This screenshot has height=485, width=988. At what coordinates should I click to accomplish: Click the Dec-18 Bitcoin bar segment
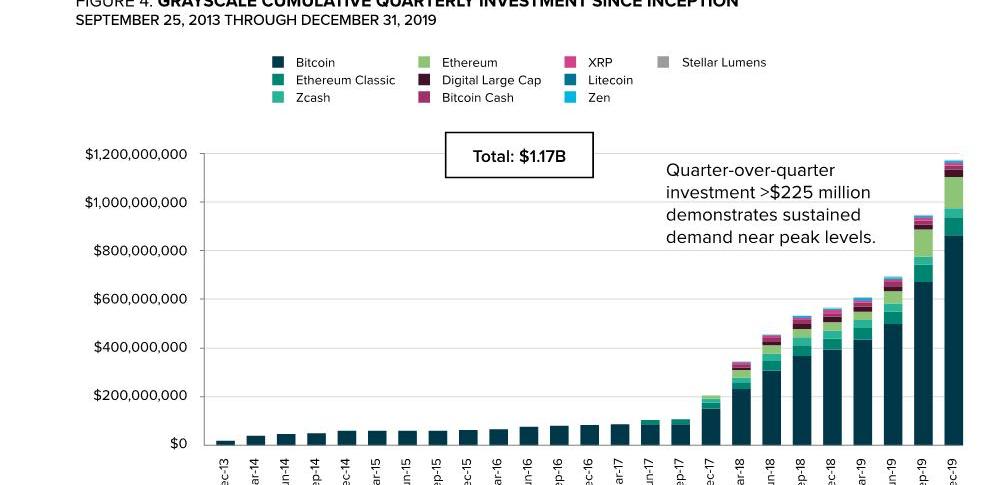click(832, 397)
